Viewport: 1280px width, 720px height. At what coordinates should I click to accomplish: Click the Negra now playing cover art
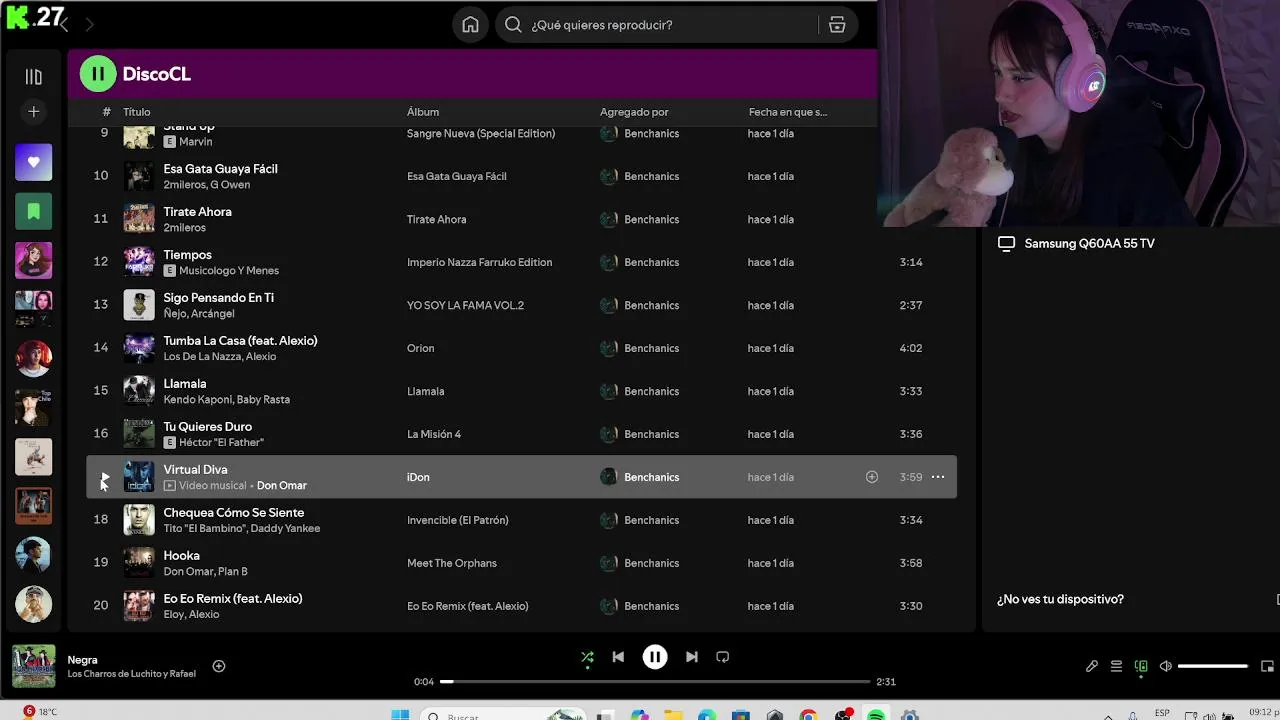(33, 666)
